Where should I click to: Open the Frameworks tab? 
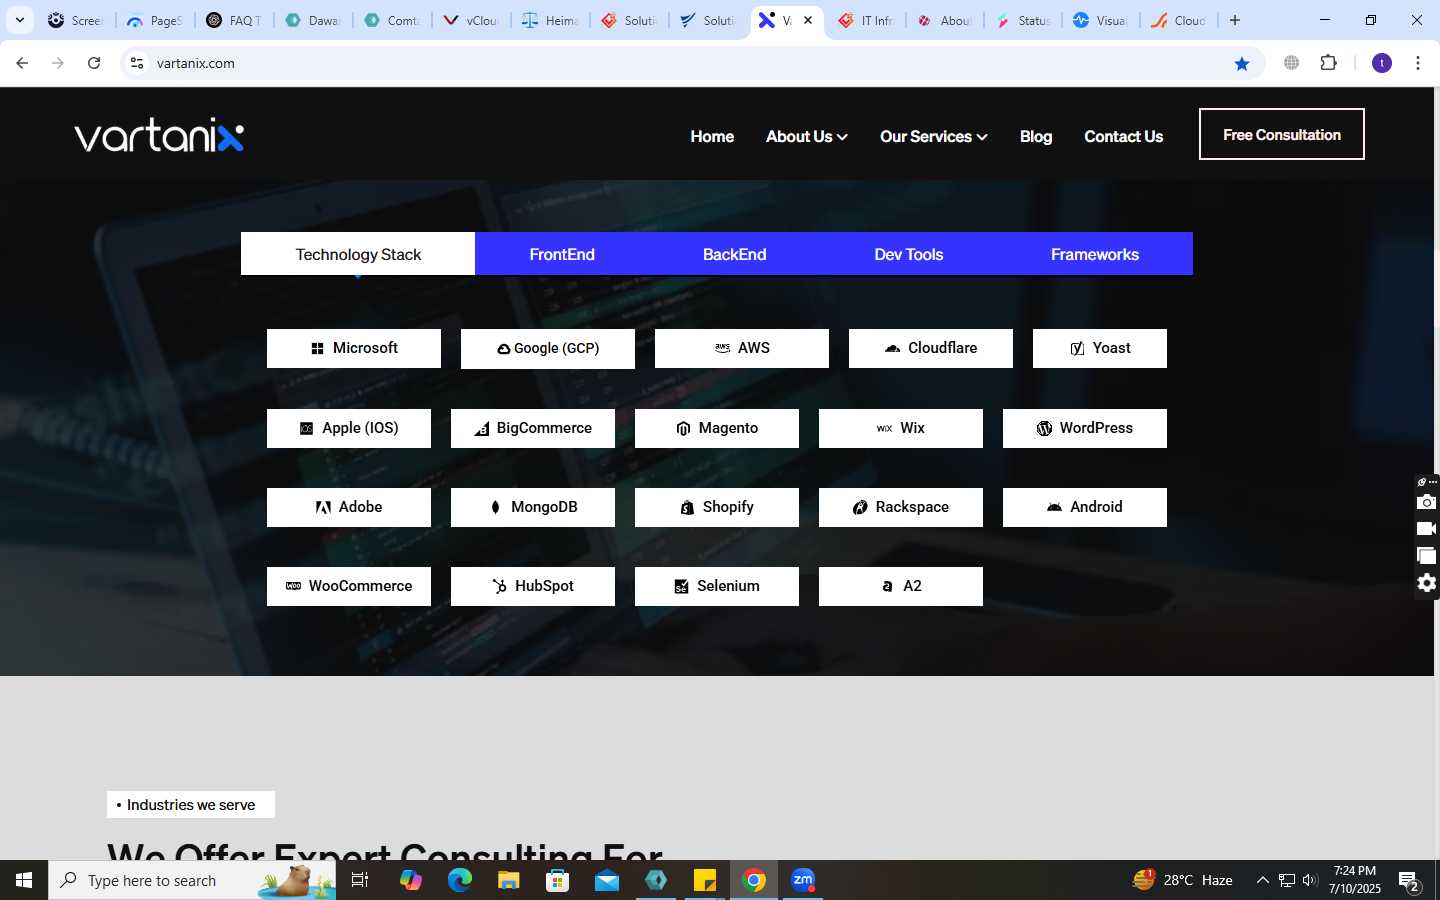click(1094, 254)
